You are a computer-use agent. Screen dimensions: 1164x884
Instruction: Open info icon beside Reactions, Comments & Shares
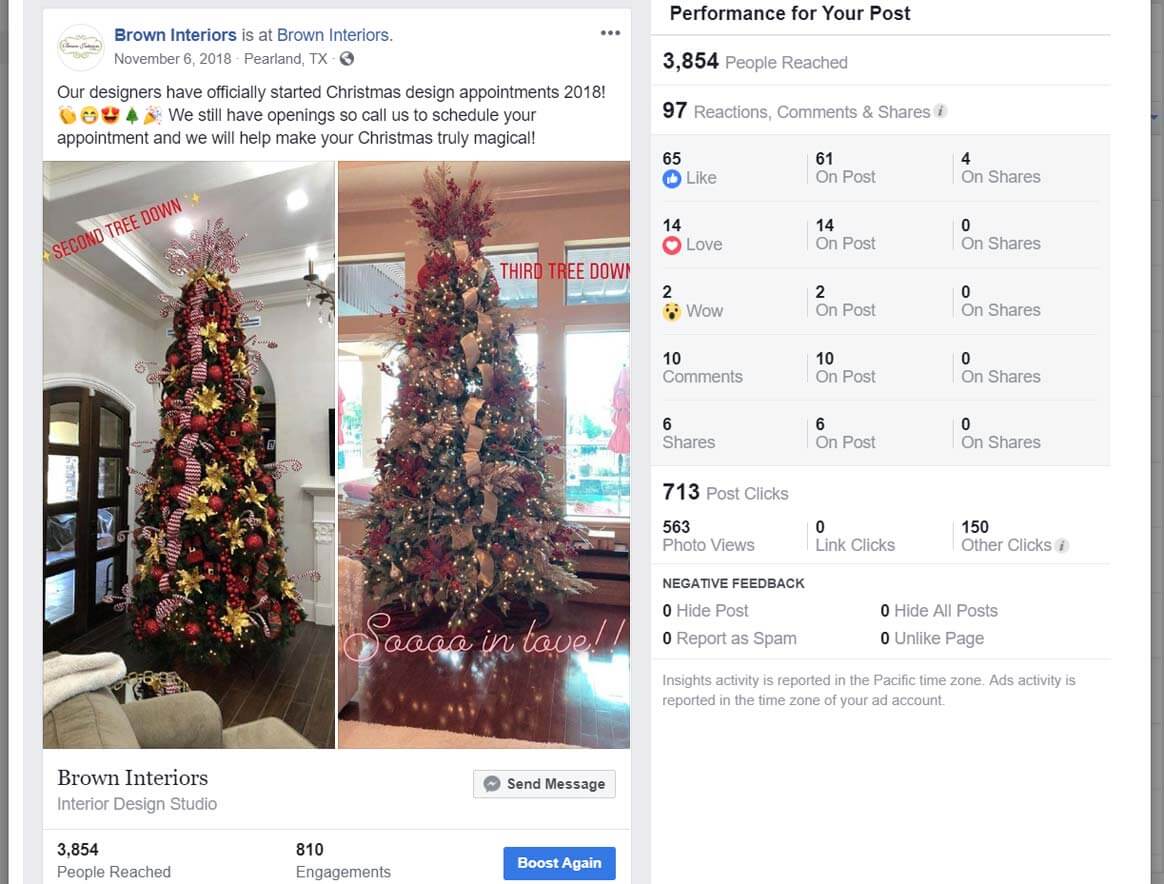(941, 111)
